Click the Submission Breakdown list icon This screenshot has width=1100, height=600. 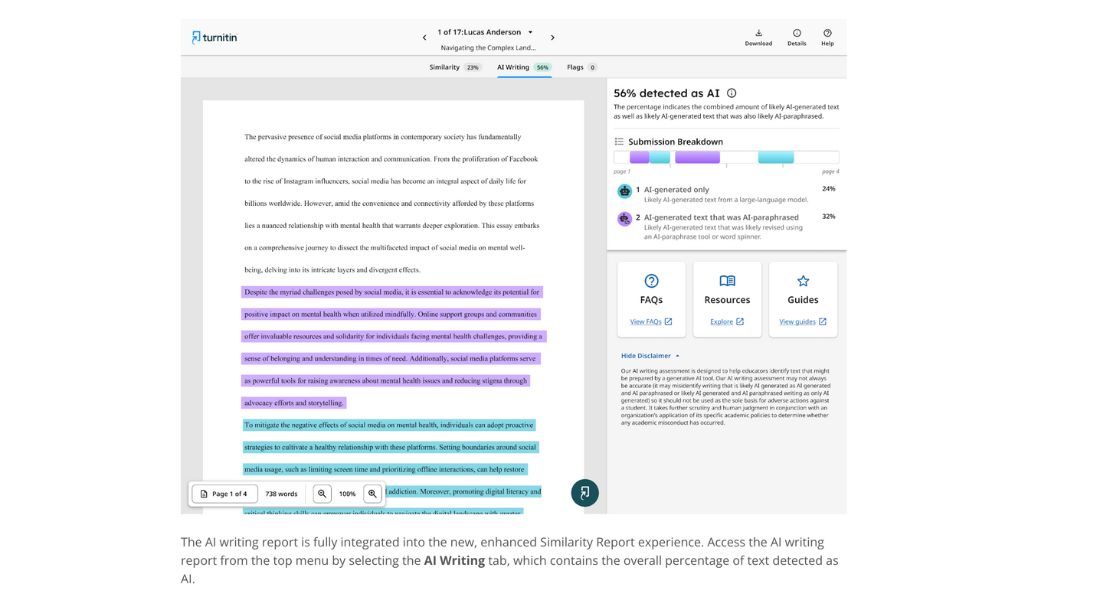[x=619, y=140]
